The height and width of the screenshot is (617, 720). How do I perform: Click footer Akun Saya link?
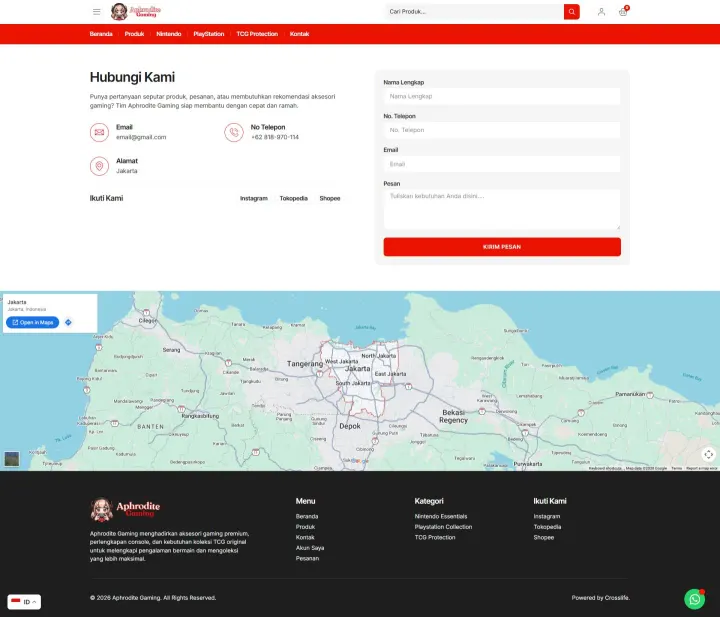pyautogui.click(x=310, y=548)
